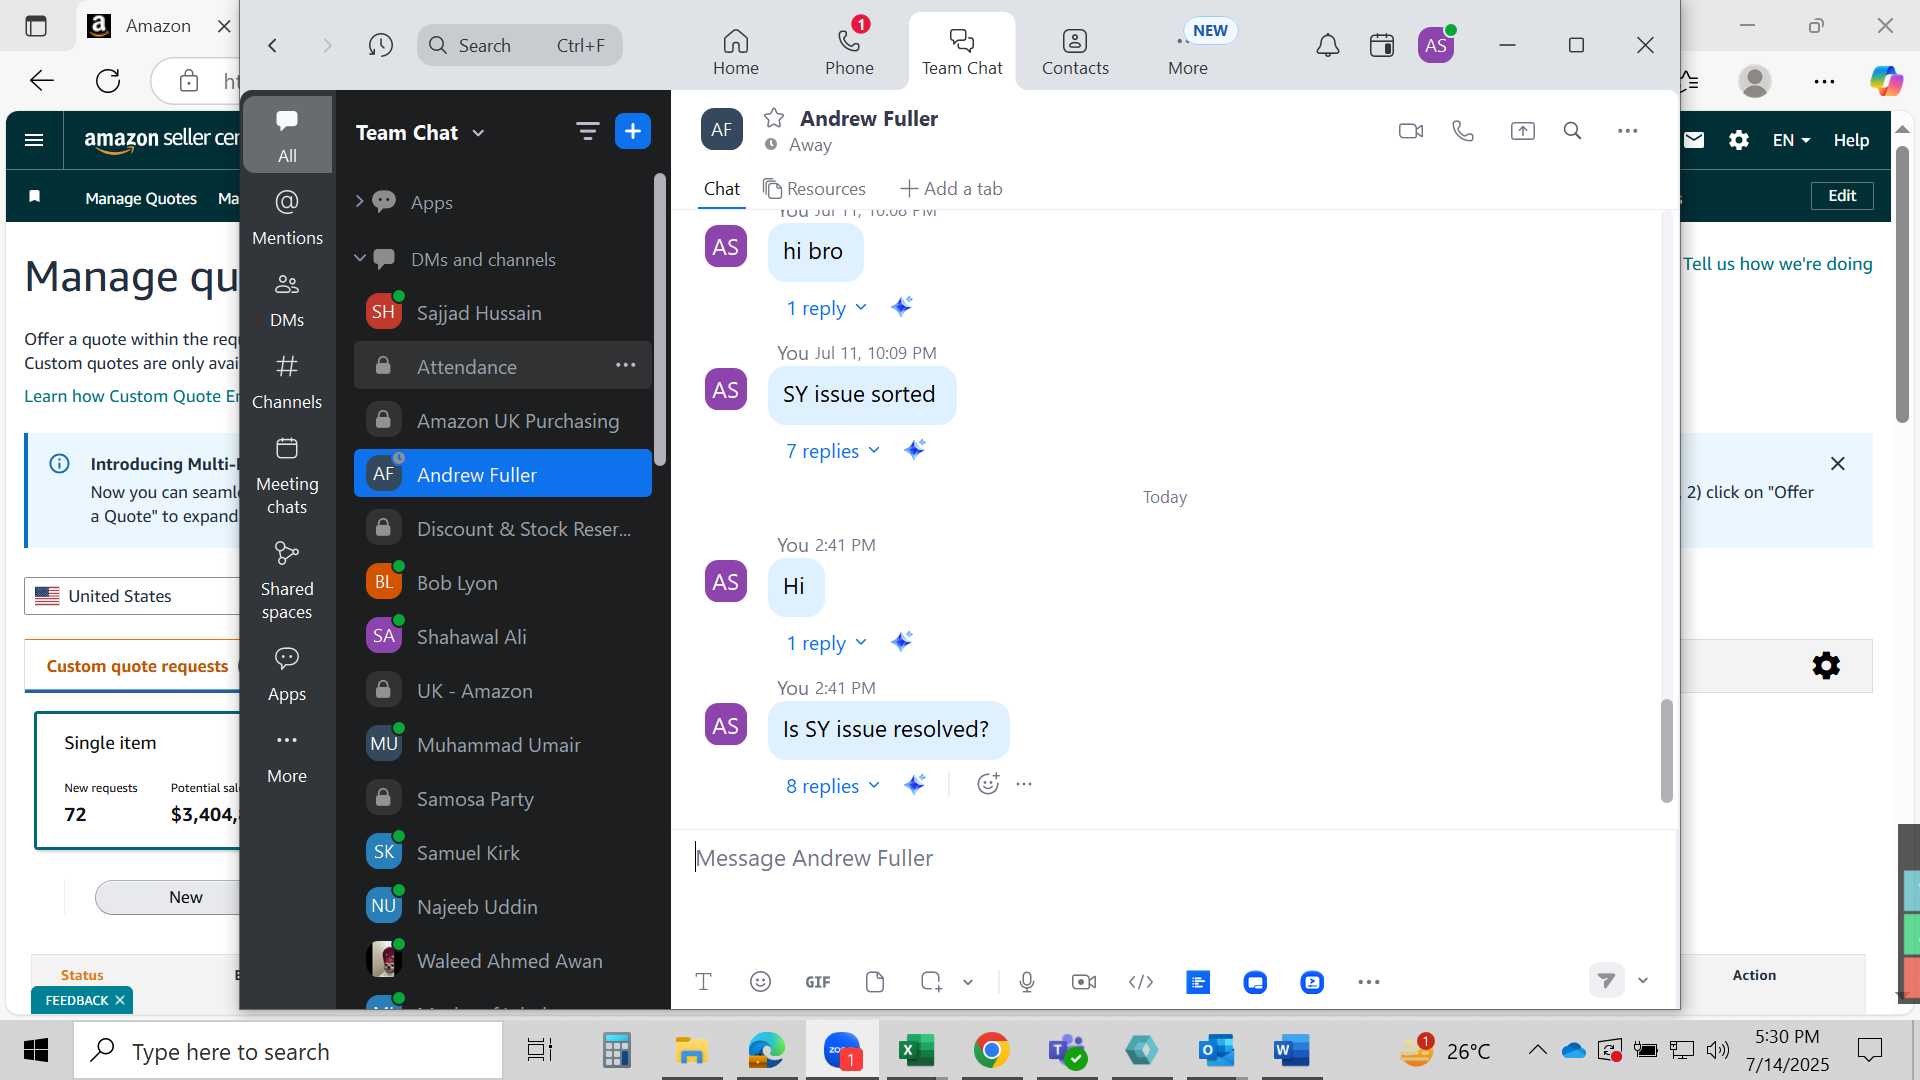Open the More tab in Zoom
The width and height of the screenshot is (1920, 1080).
coord(1188,52)
